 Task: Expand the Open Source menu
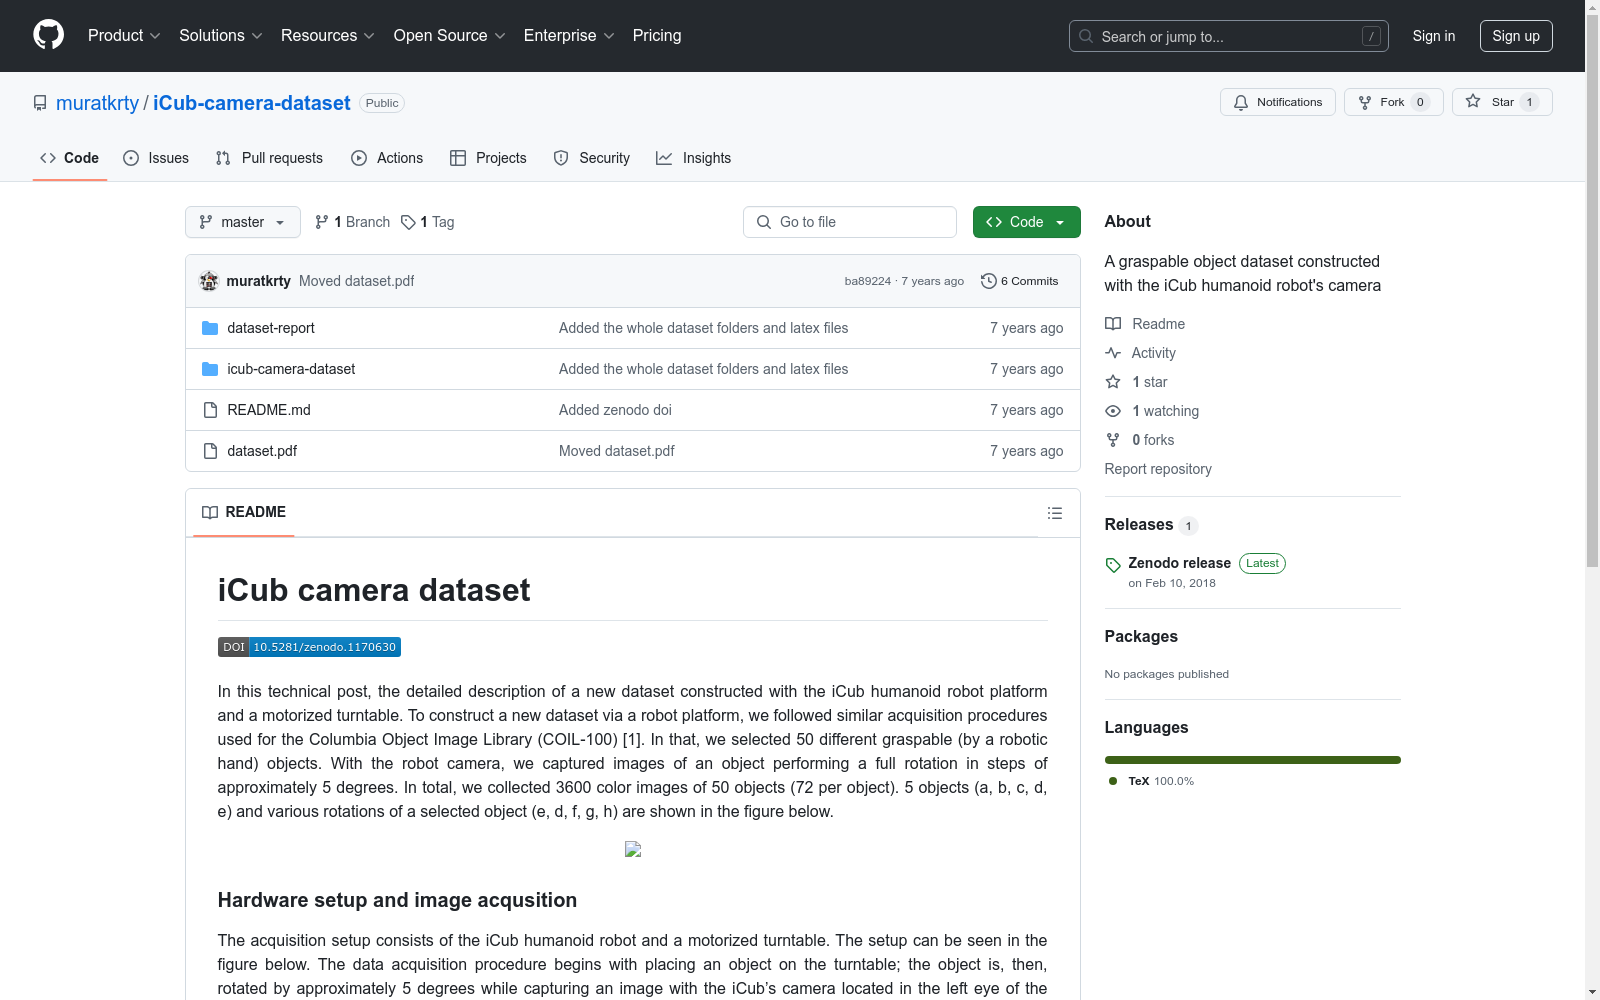[449, 36]
